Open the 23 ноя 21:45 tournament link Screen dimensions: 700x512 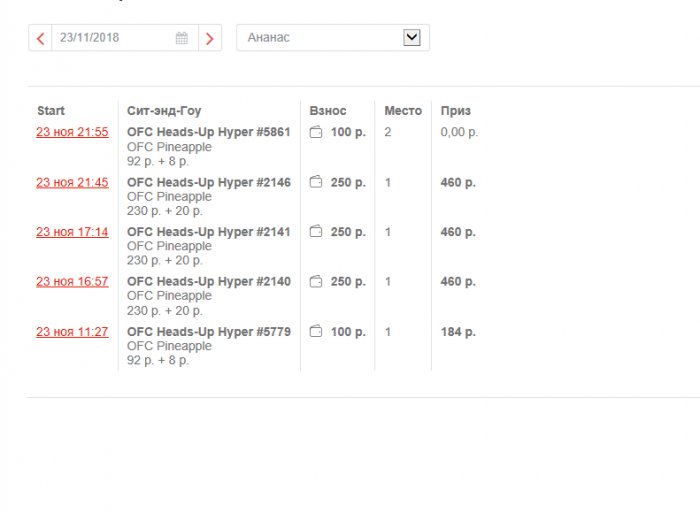point(72,183)
